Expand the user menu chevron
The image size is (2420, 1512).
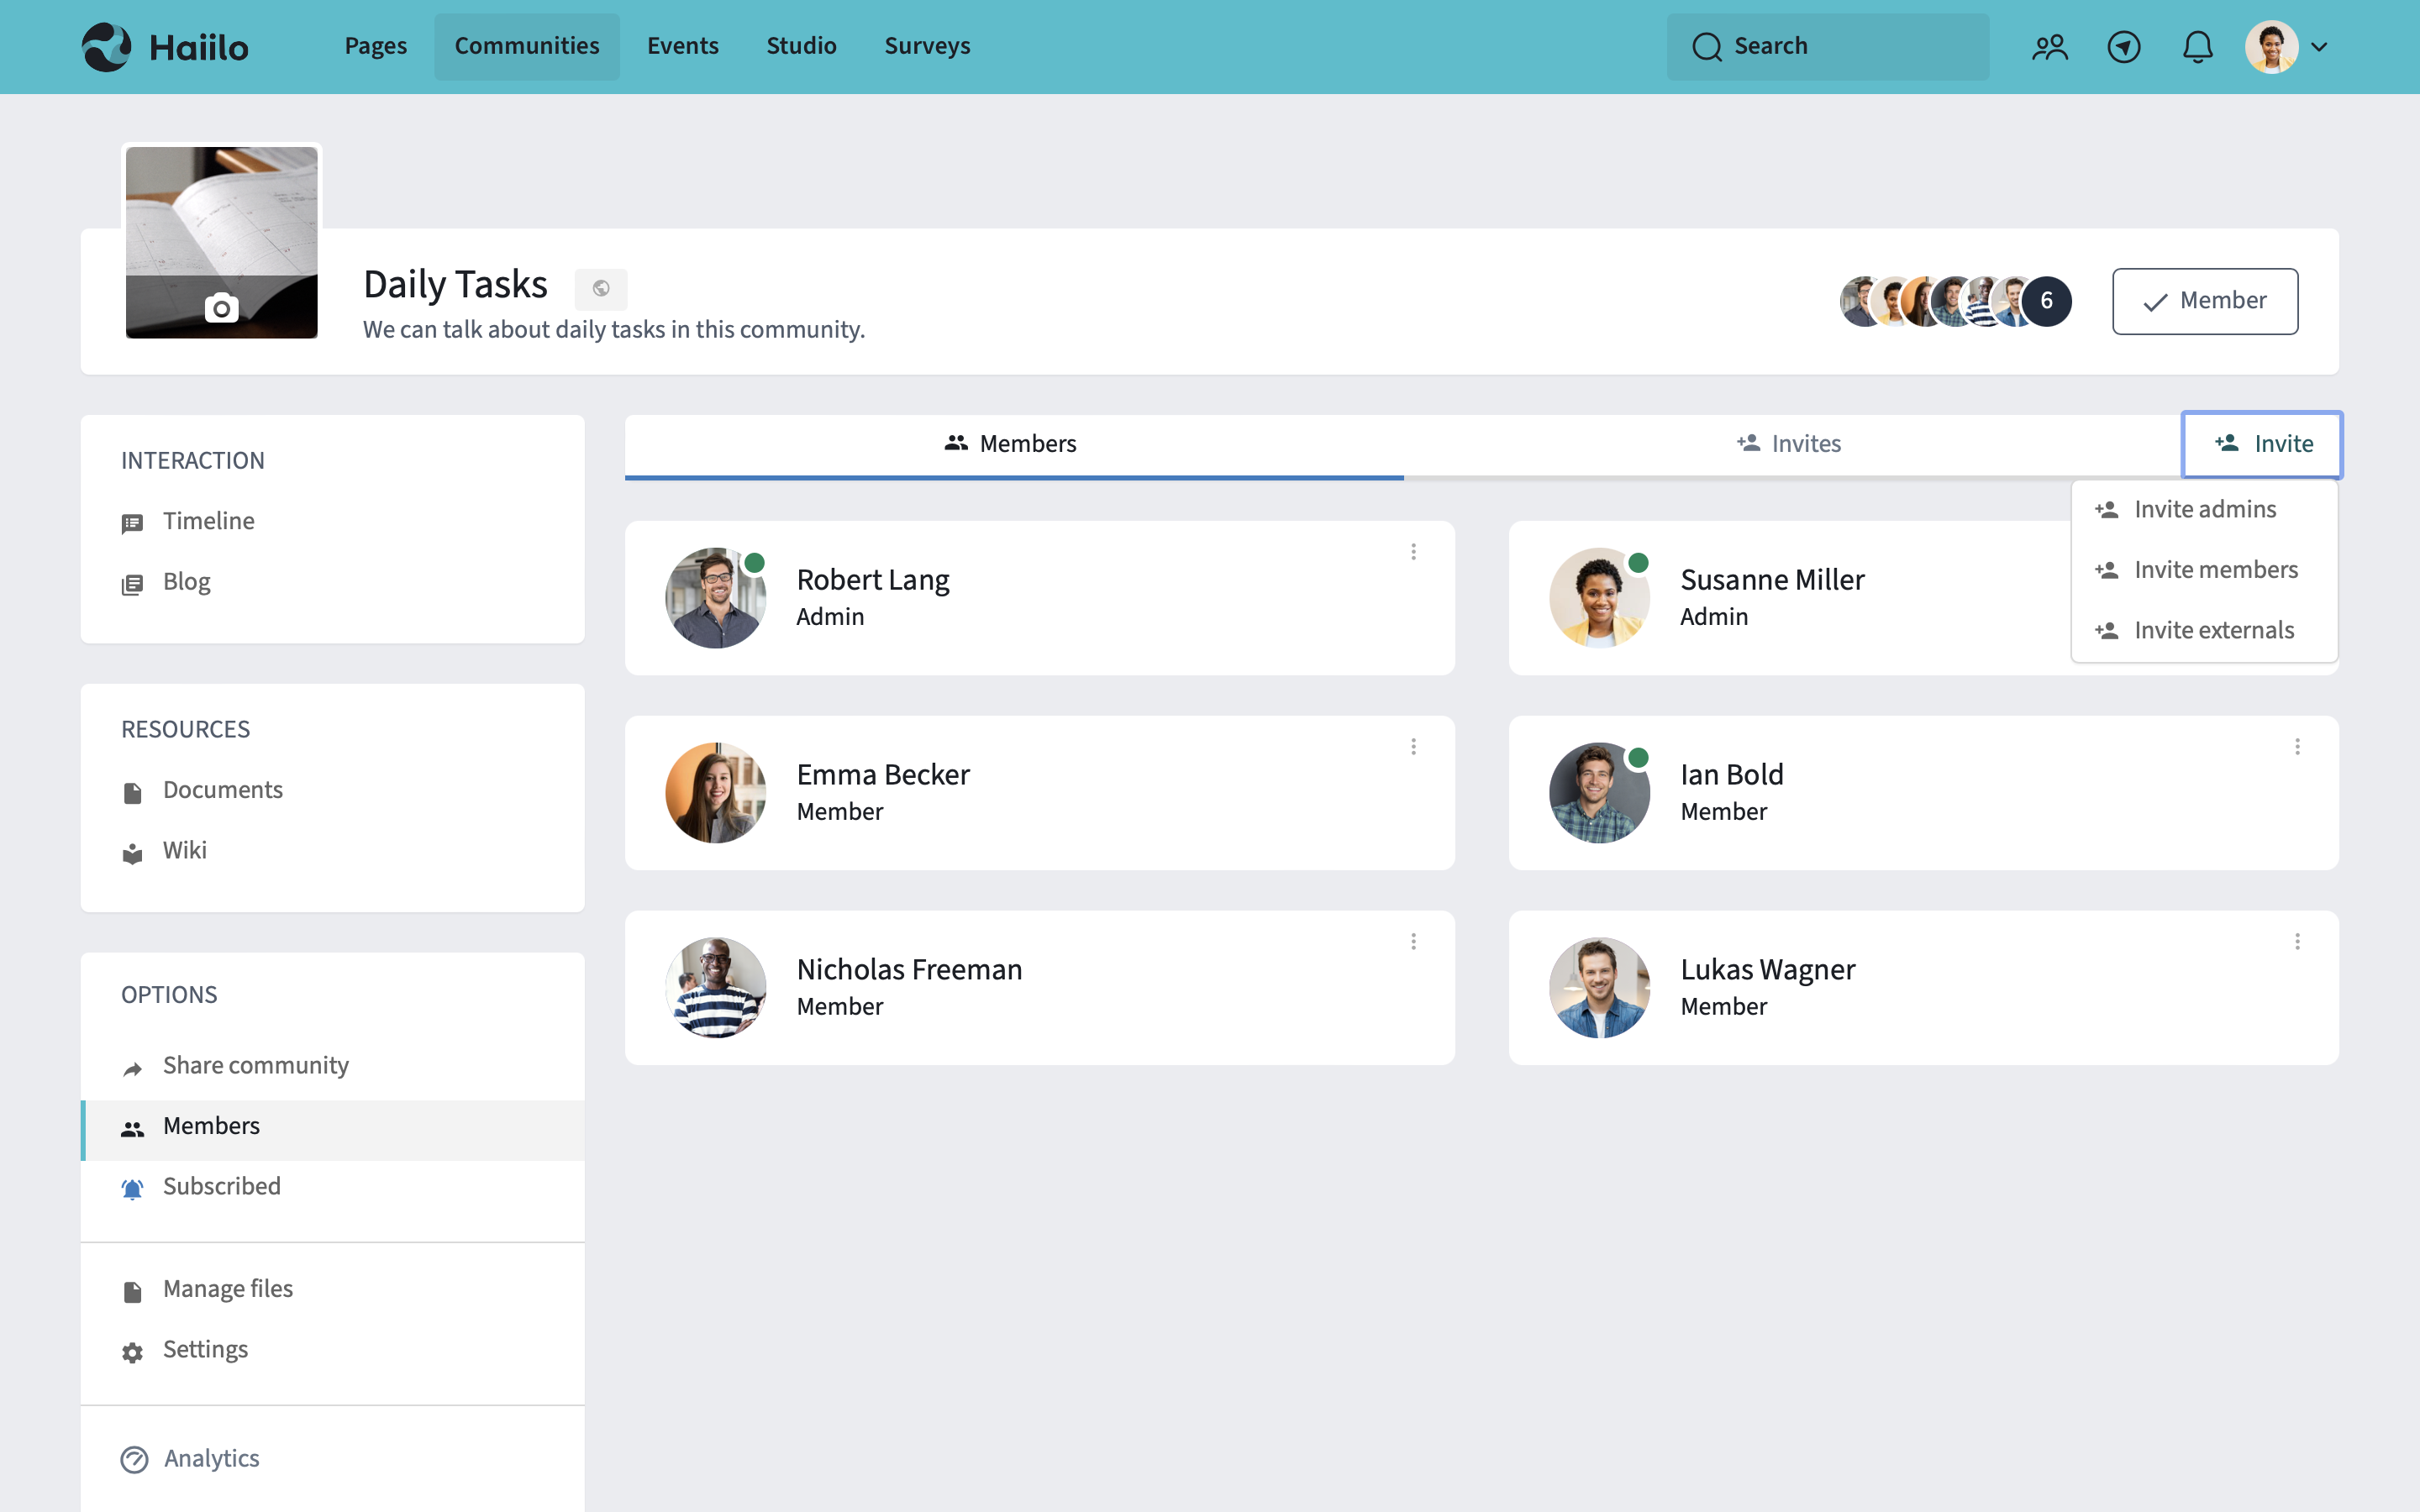pyautogui.click(x=2319, y=47)
